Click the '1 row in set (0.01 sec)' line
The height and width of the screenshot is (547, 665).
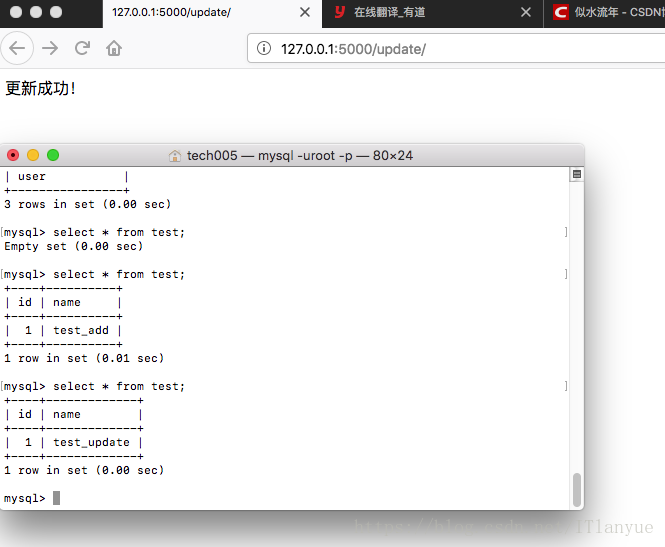click(84, 358)
